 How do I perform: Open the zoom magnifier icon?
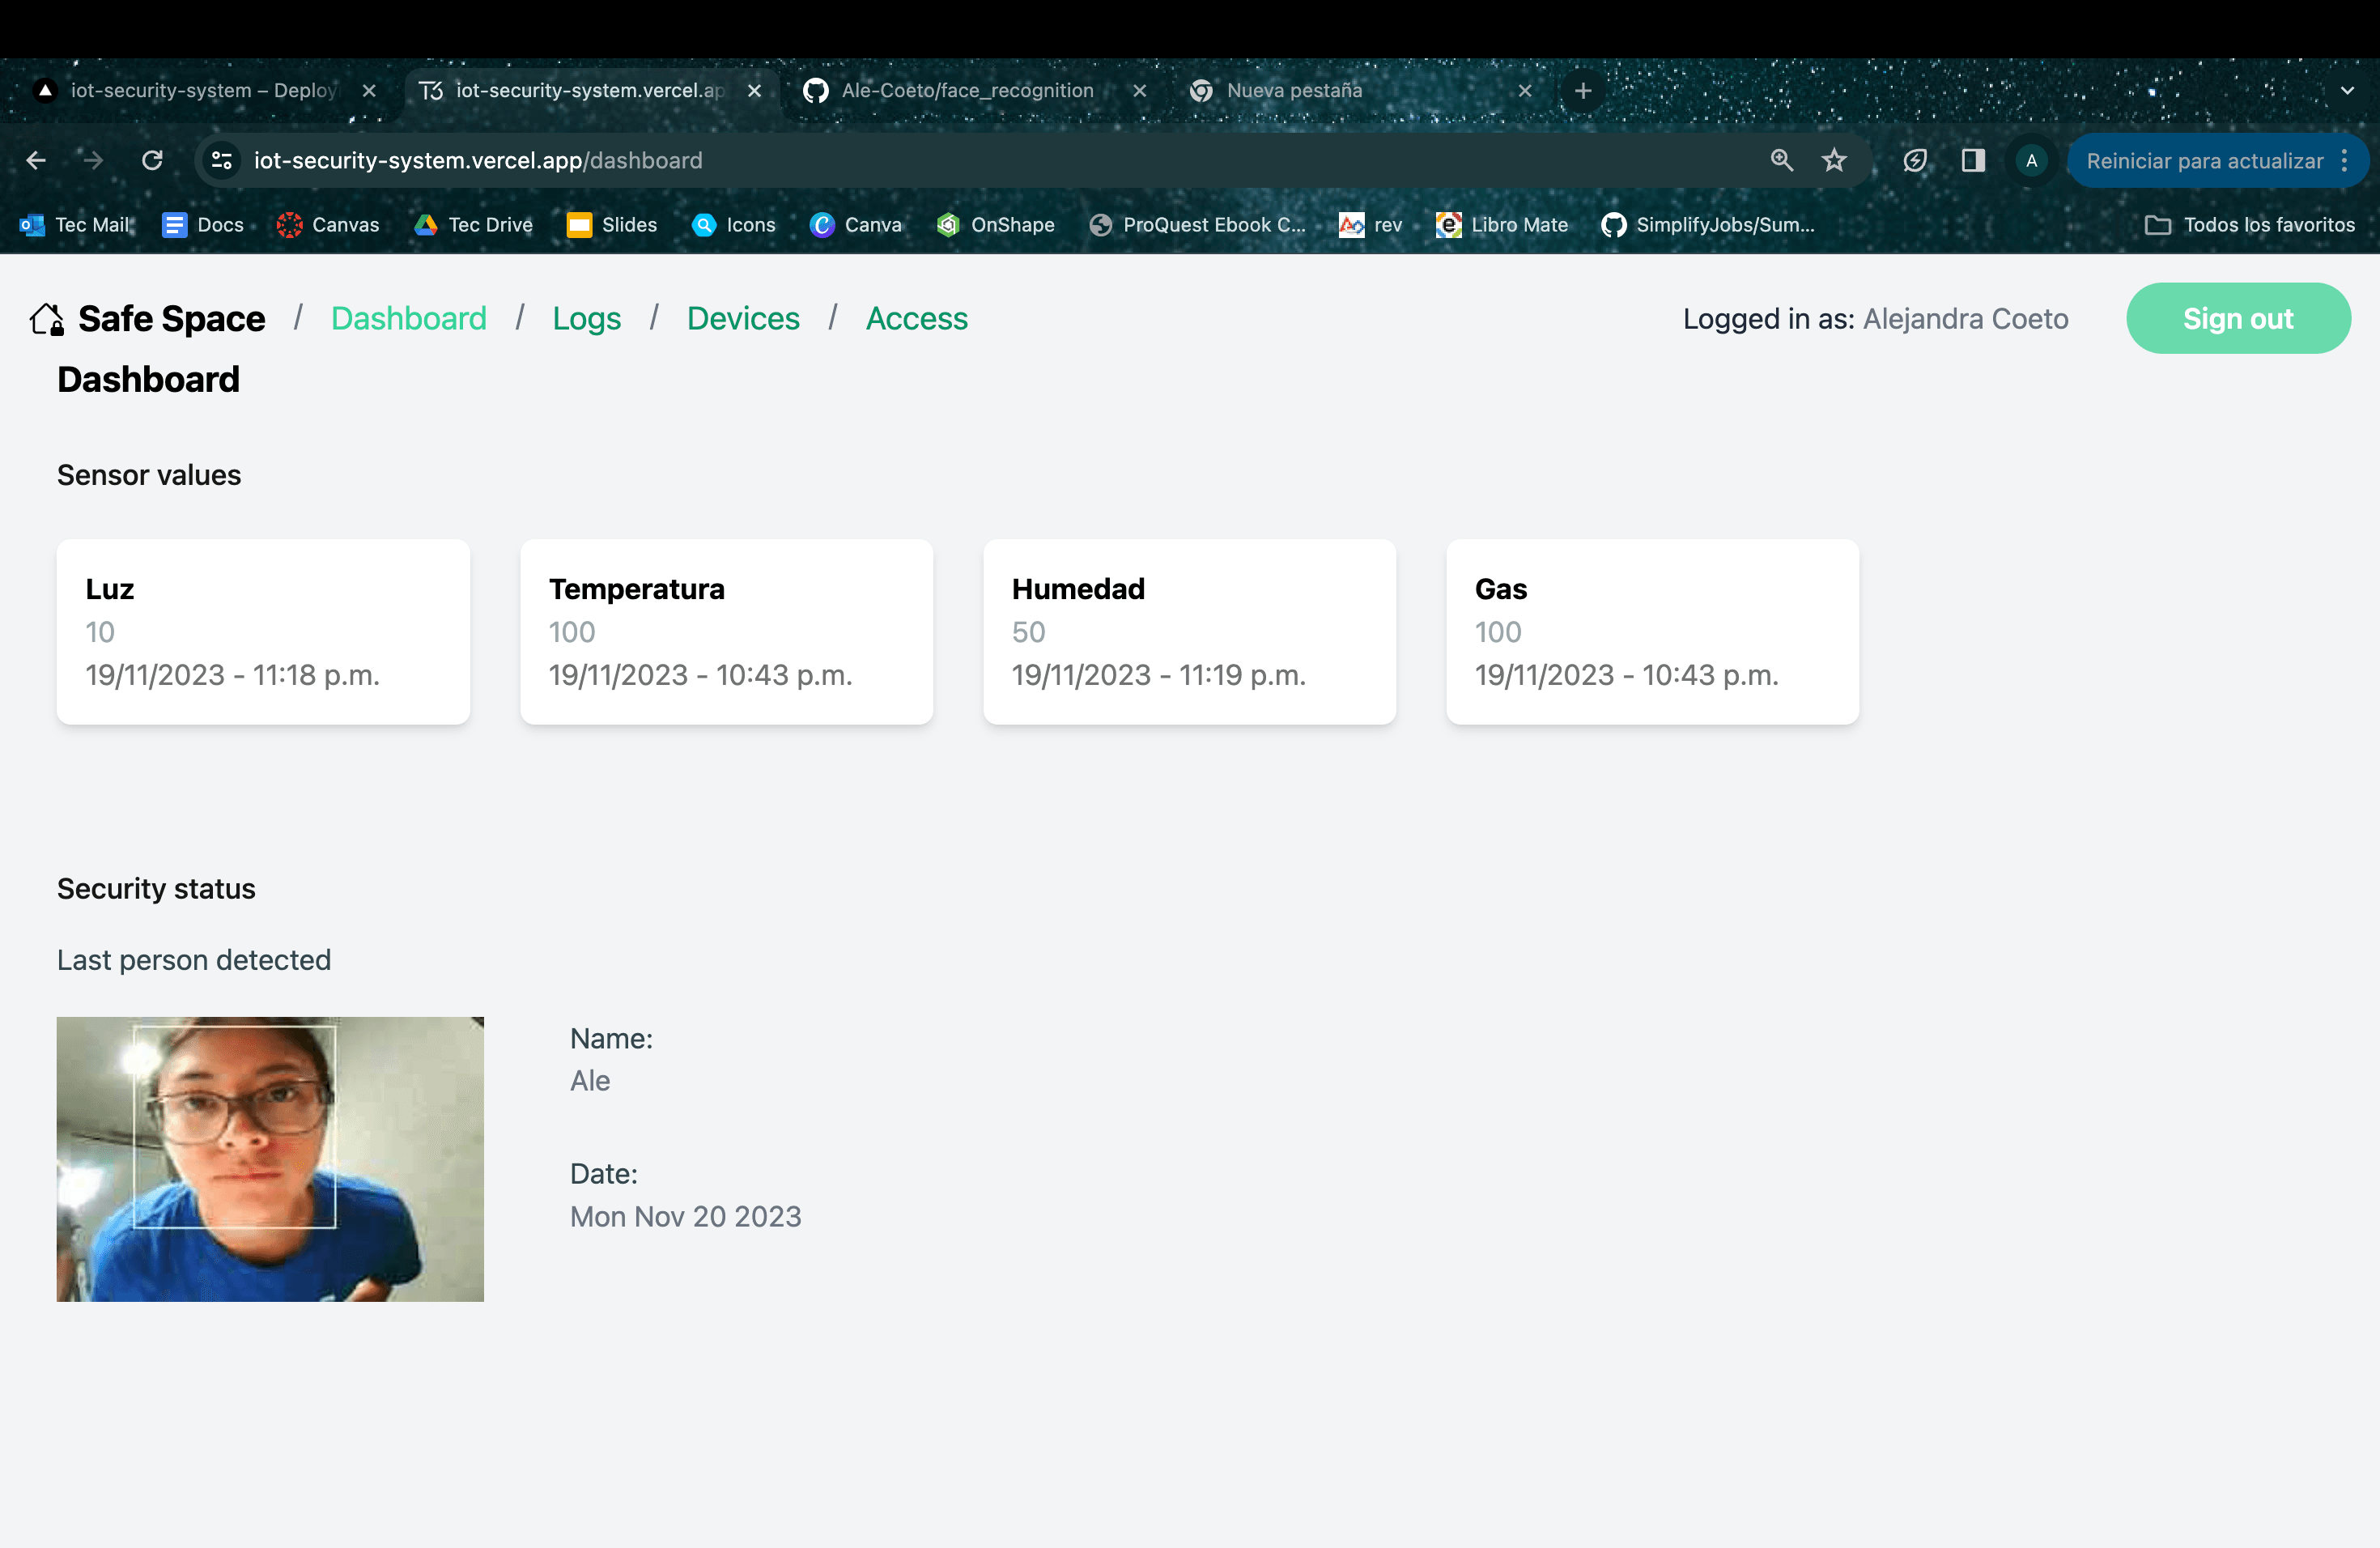(x=1781, y=160)
